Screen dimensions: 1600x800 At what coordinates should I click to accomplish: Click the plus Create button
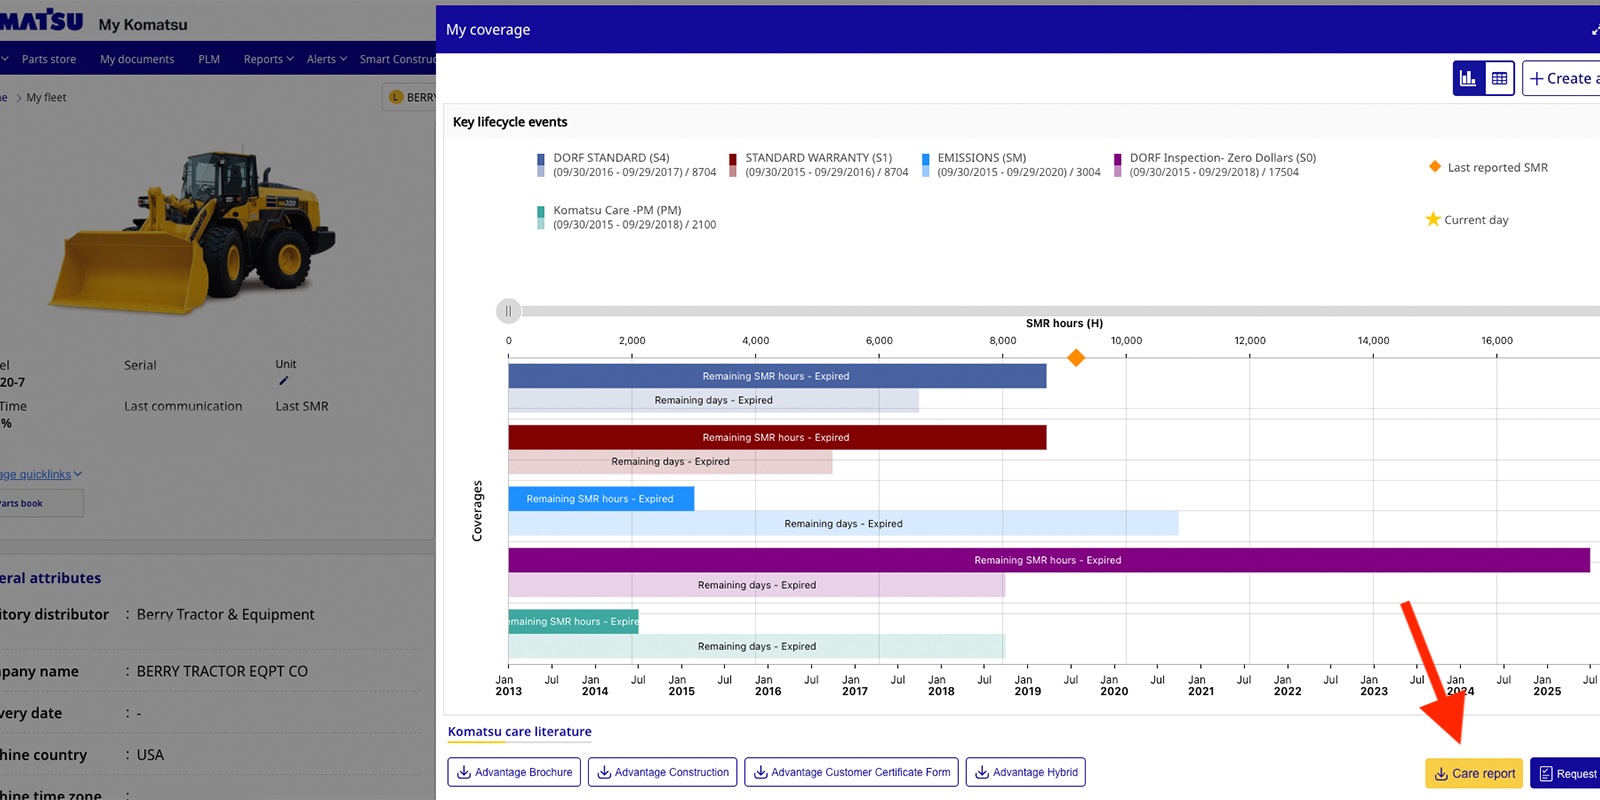[x=1562, y=78]
